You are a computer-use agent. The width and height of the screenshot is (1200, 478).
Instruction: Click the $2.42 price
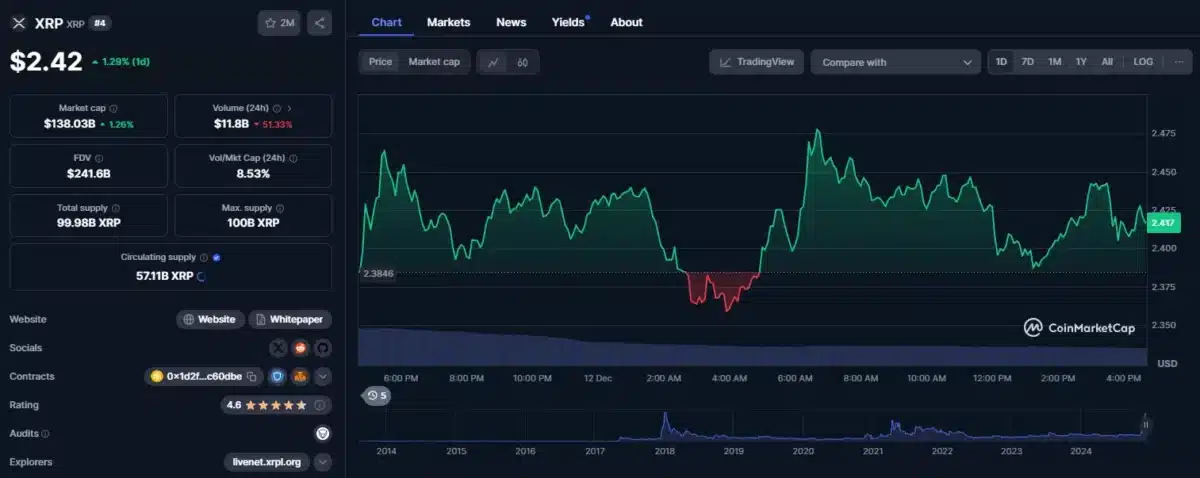coord(46,62)
